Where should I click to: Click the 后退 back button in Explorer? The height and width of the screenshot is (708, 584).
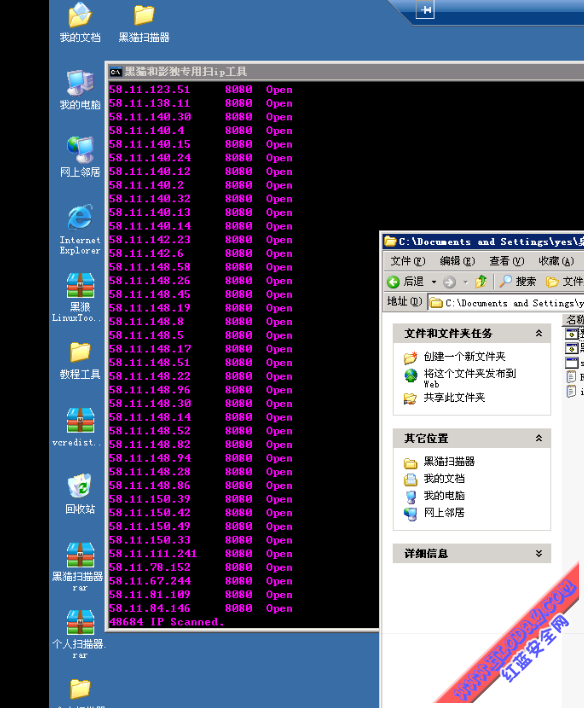click(405, 282)
